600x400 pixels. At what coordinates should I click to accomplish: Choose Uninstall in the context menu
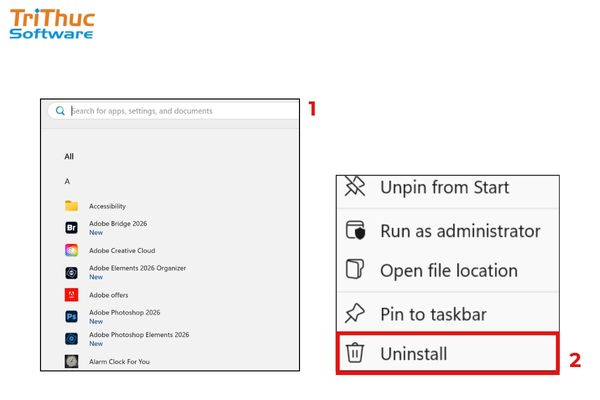(448, 353)
